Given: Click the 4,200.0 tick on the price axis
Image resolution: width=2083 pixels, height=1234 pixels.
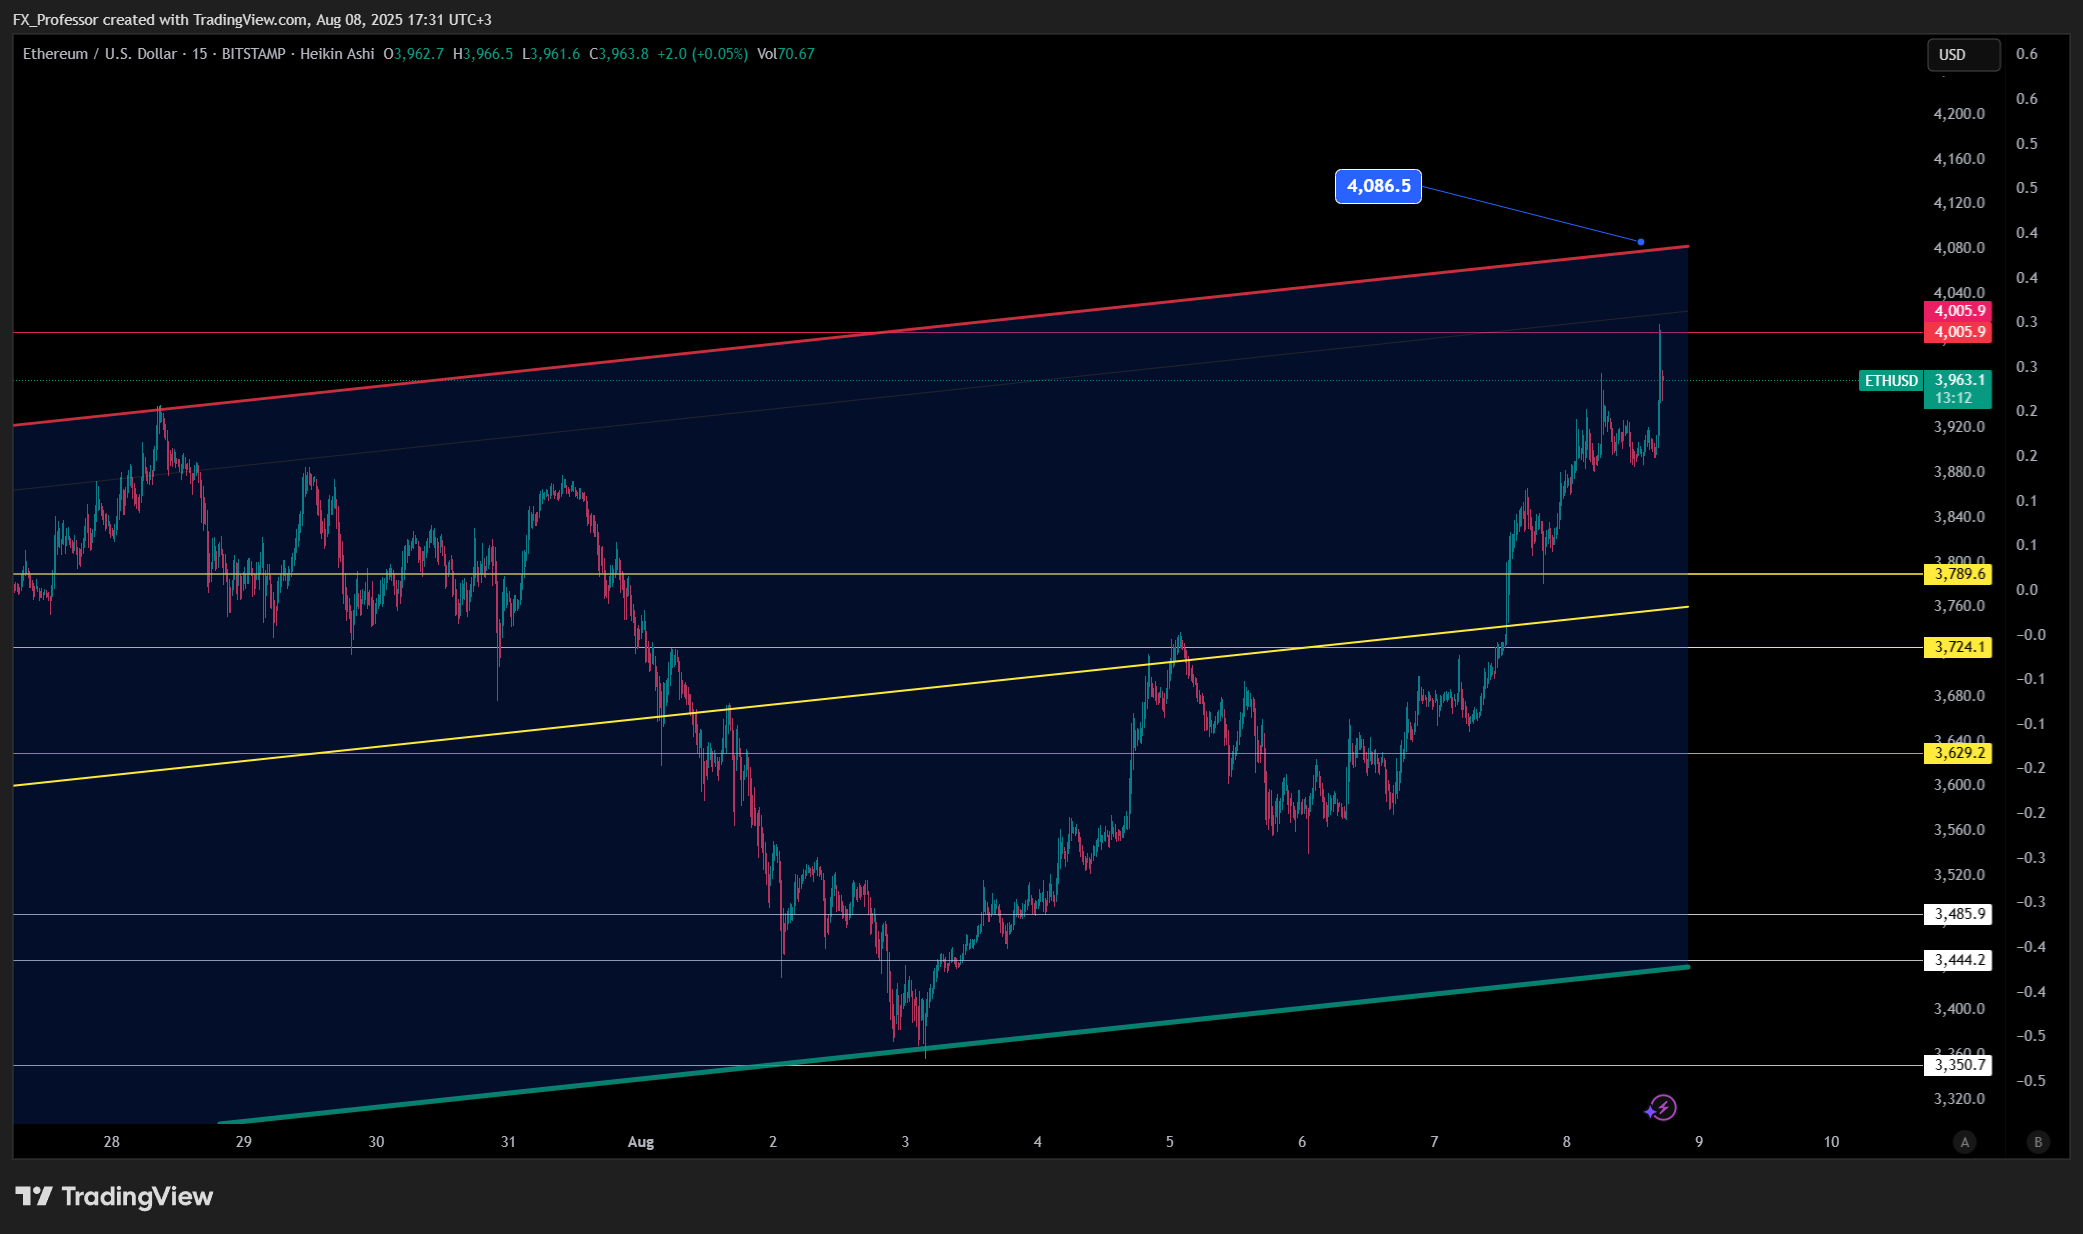Looking at the screenshot, I should click(1959, 114).
